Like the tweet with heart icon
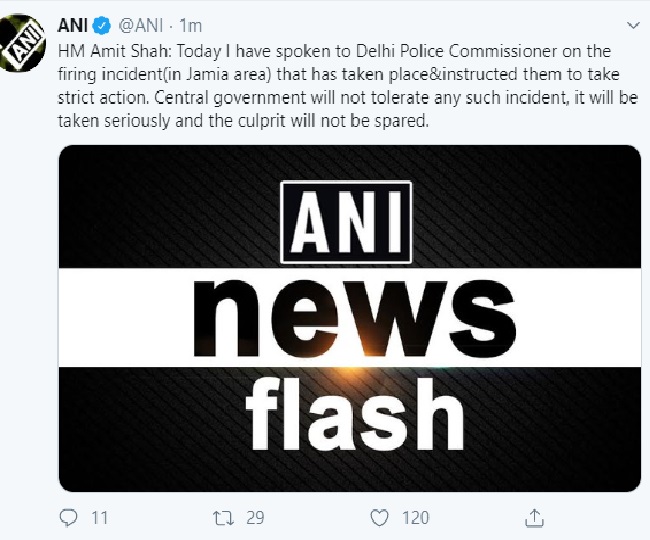The width and height of the screenshot is (650, 540). coord(380,517)
